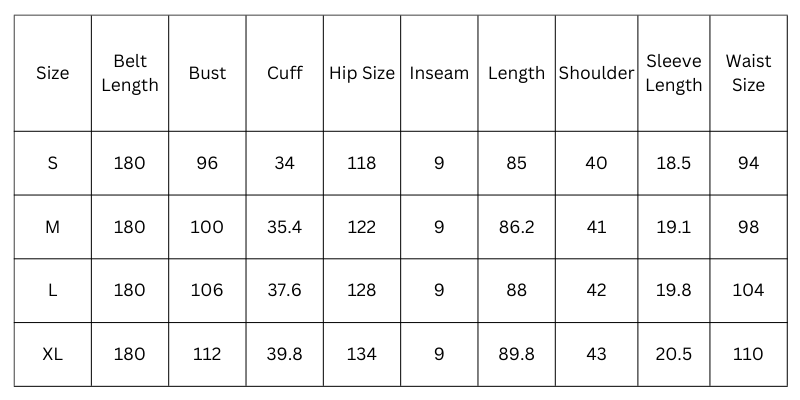This screenshot has width=800, height=400.
Task: Click the Shoulder column header
Action: (596, 73)
